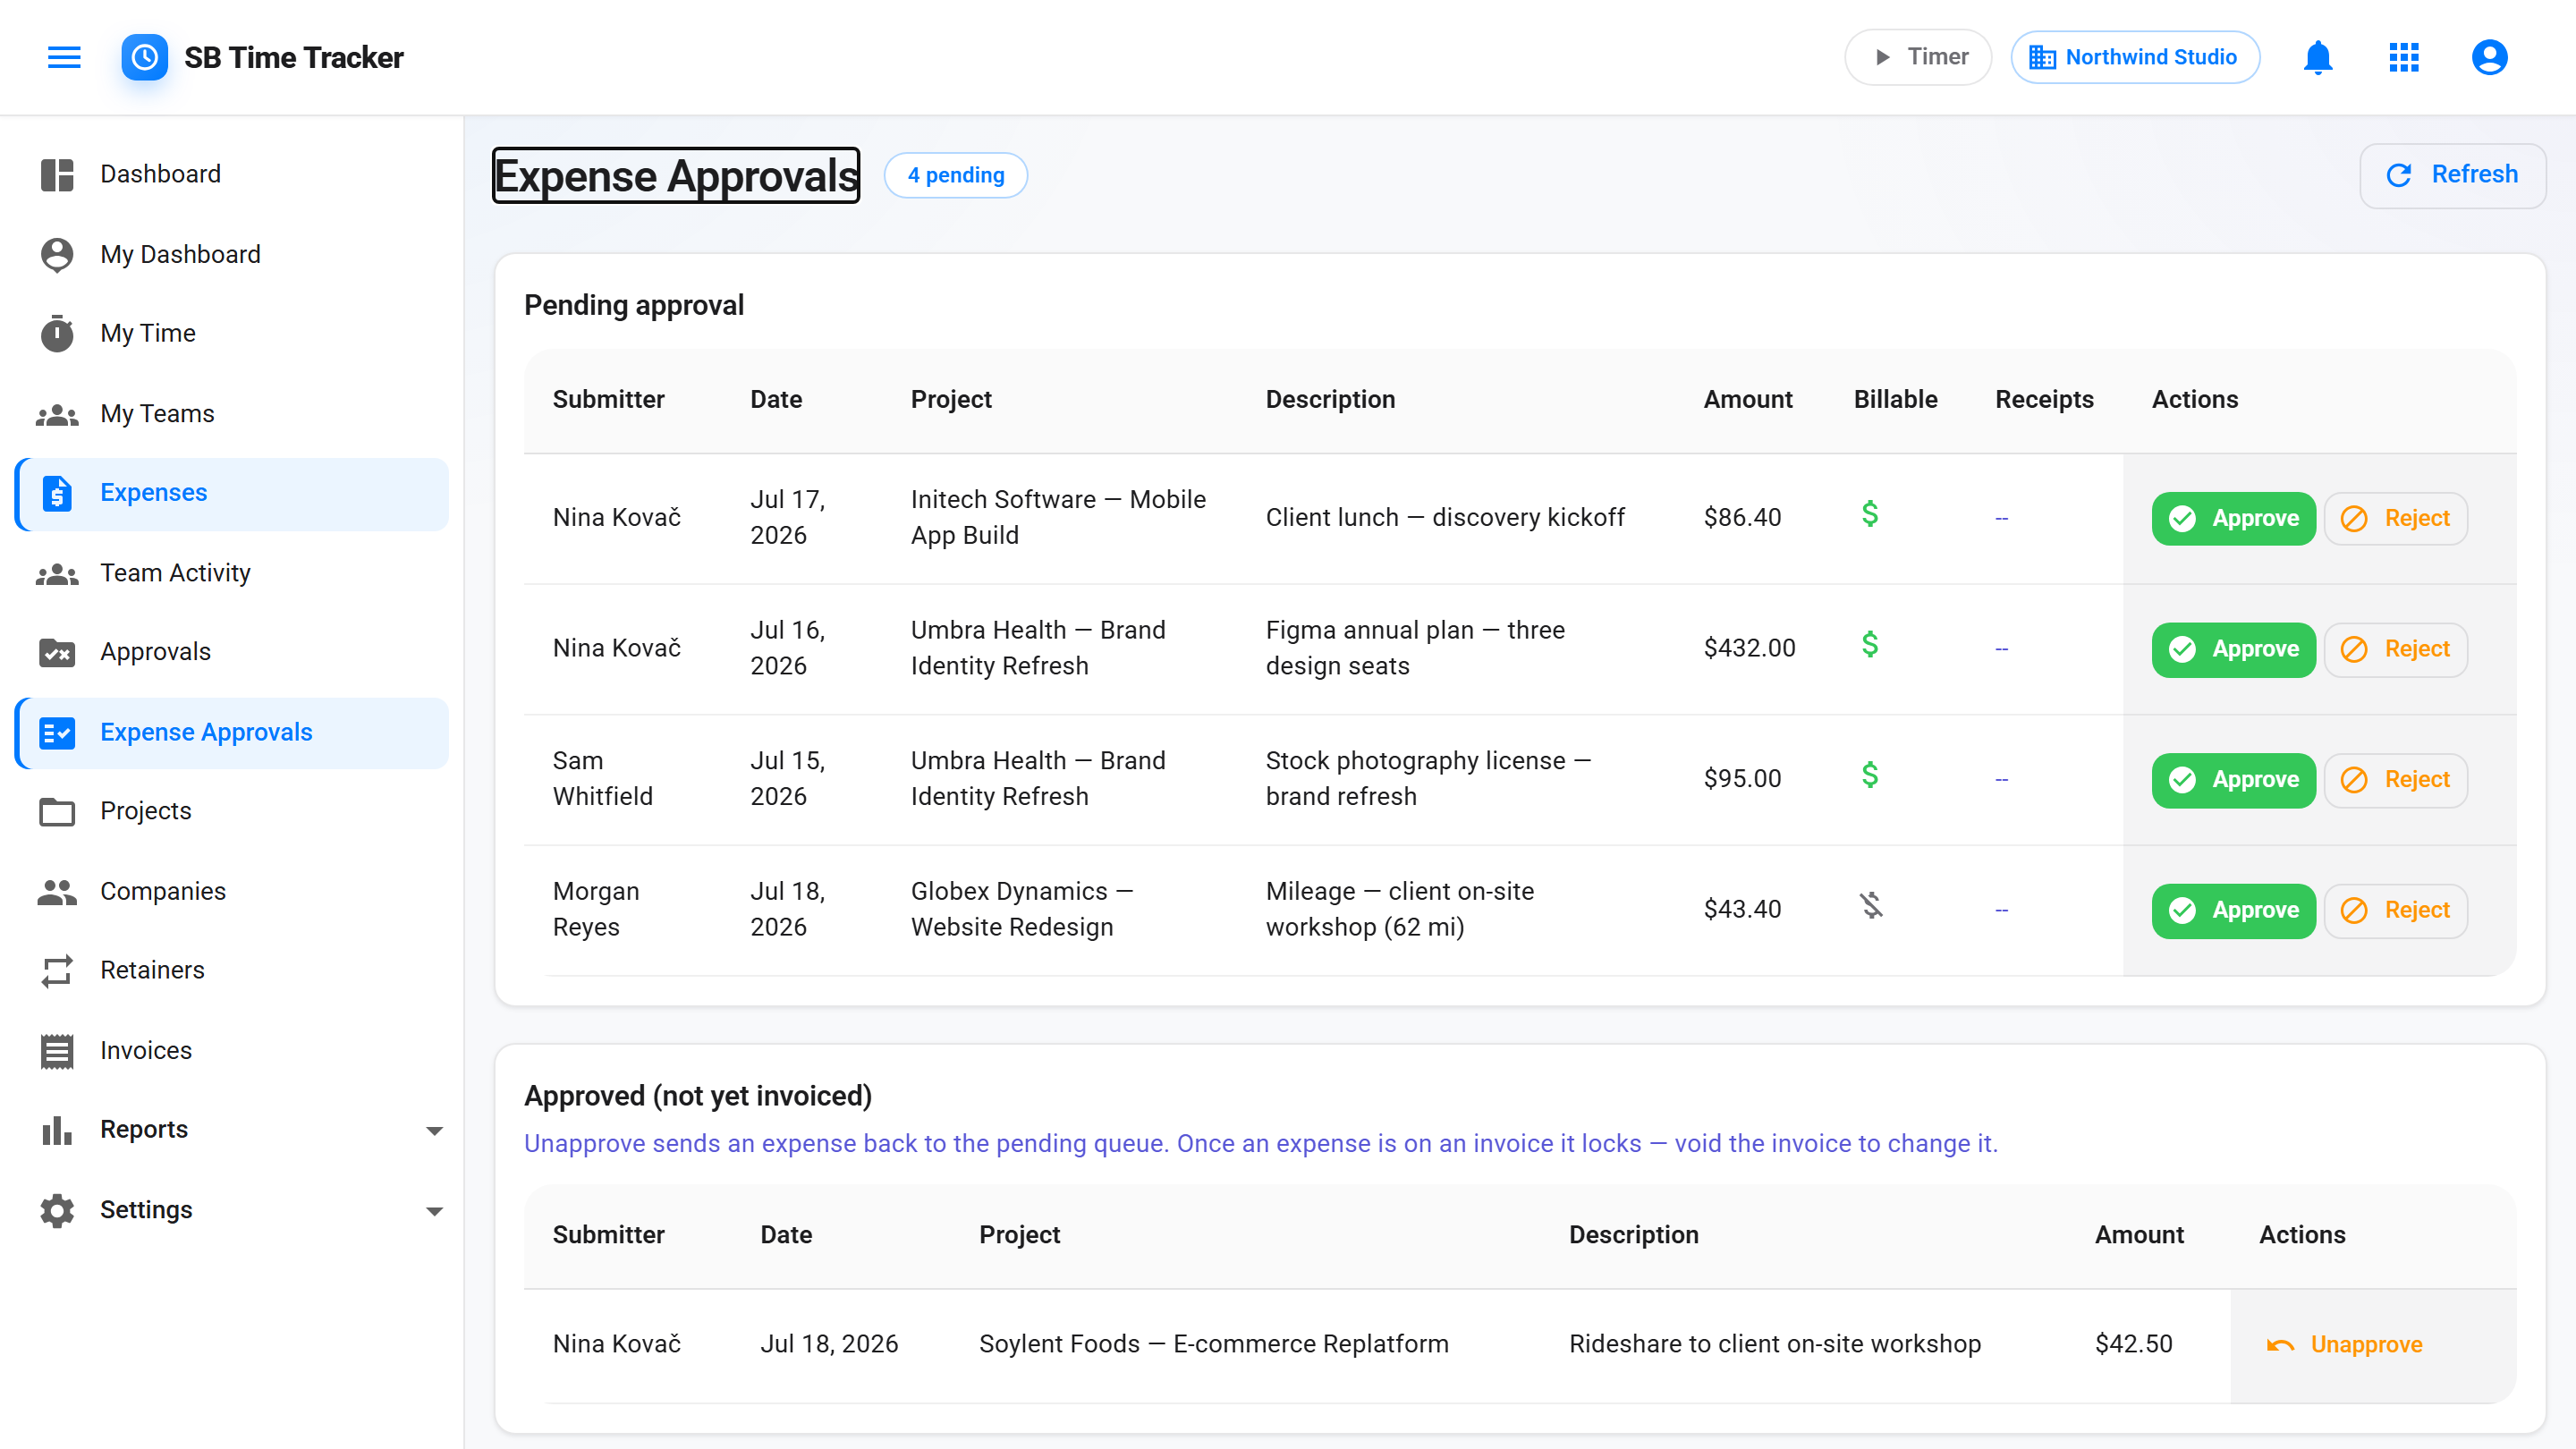Navigate to Companies

point(232,891)
